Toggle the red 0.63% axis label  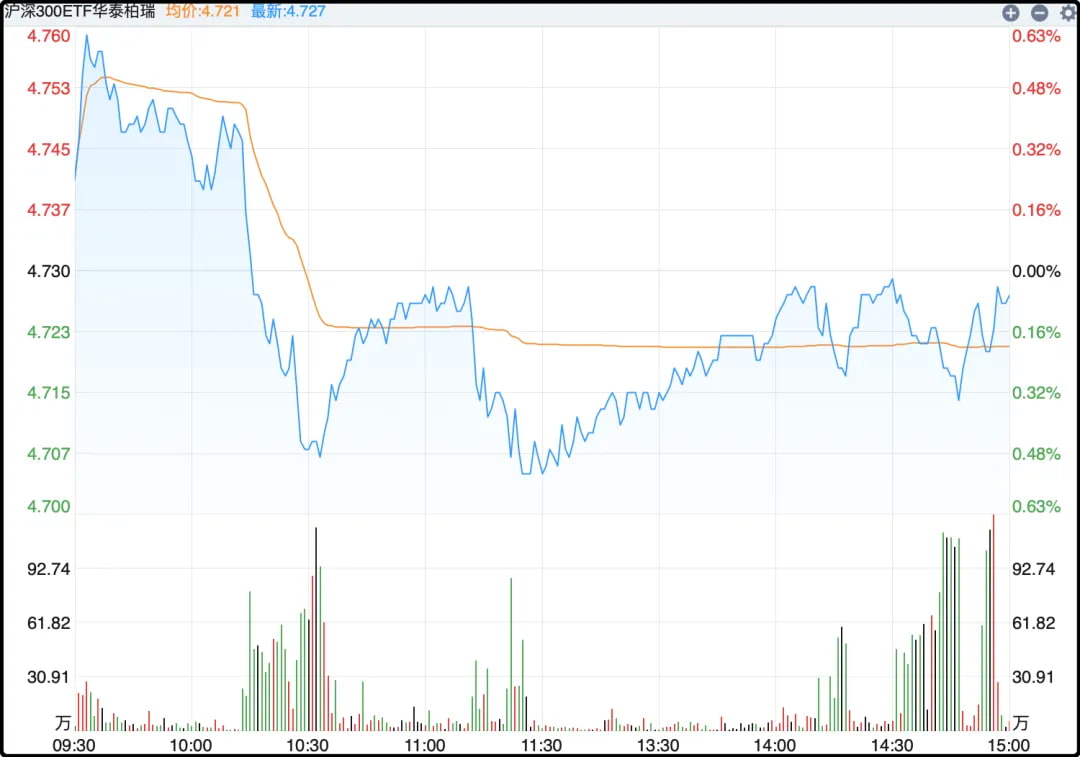tap(1034, 36)
